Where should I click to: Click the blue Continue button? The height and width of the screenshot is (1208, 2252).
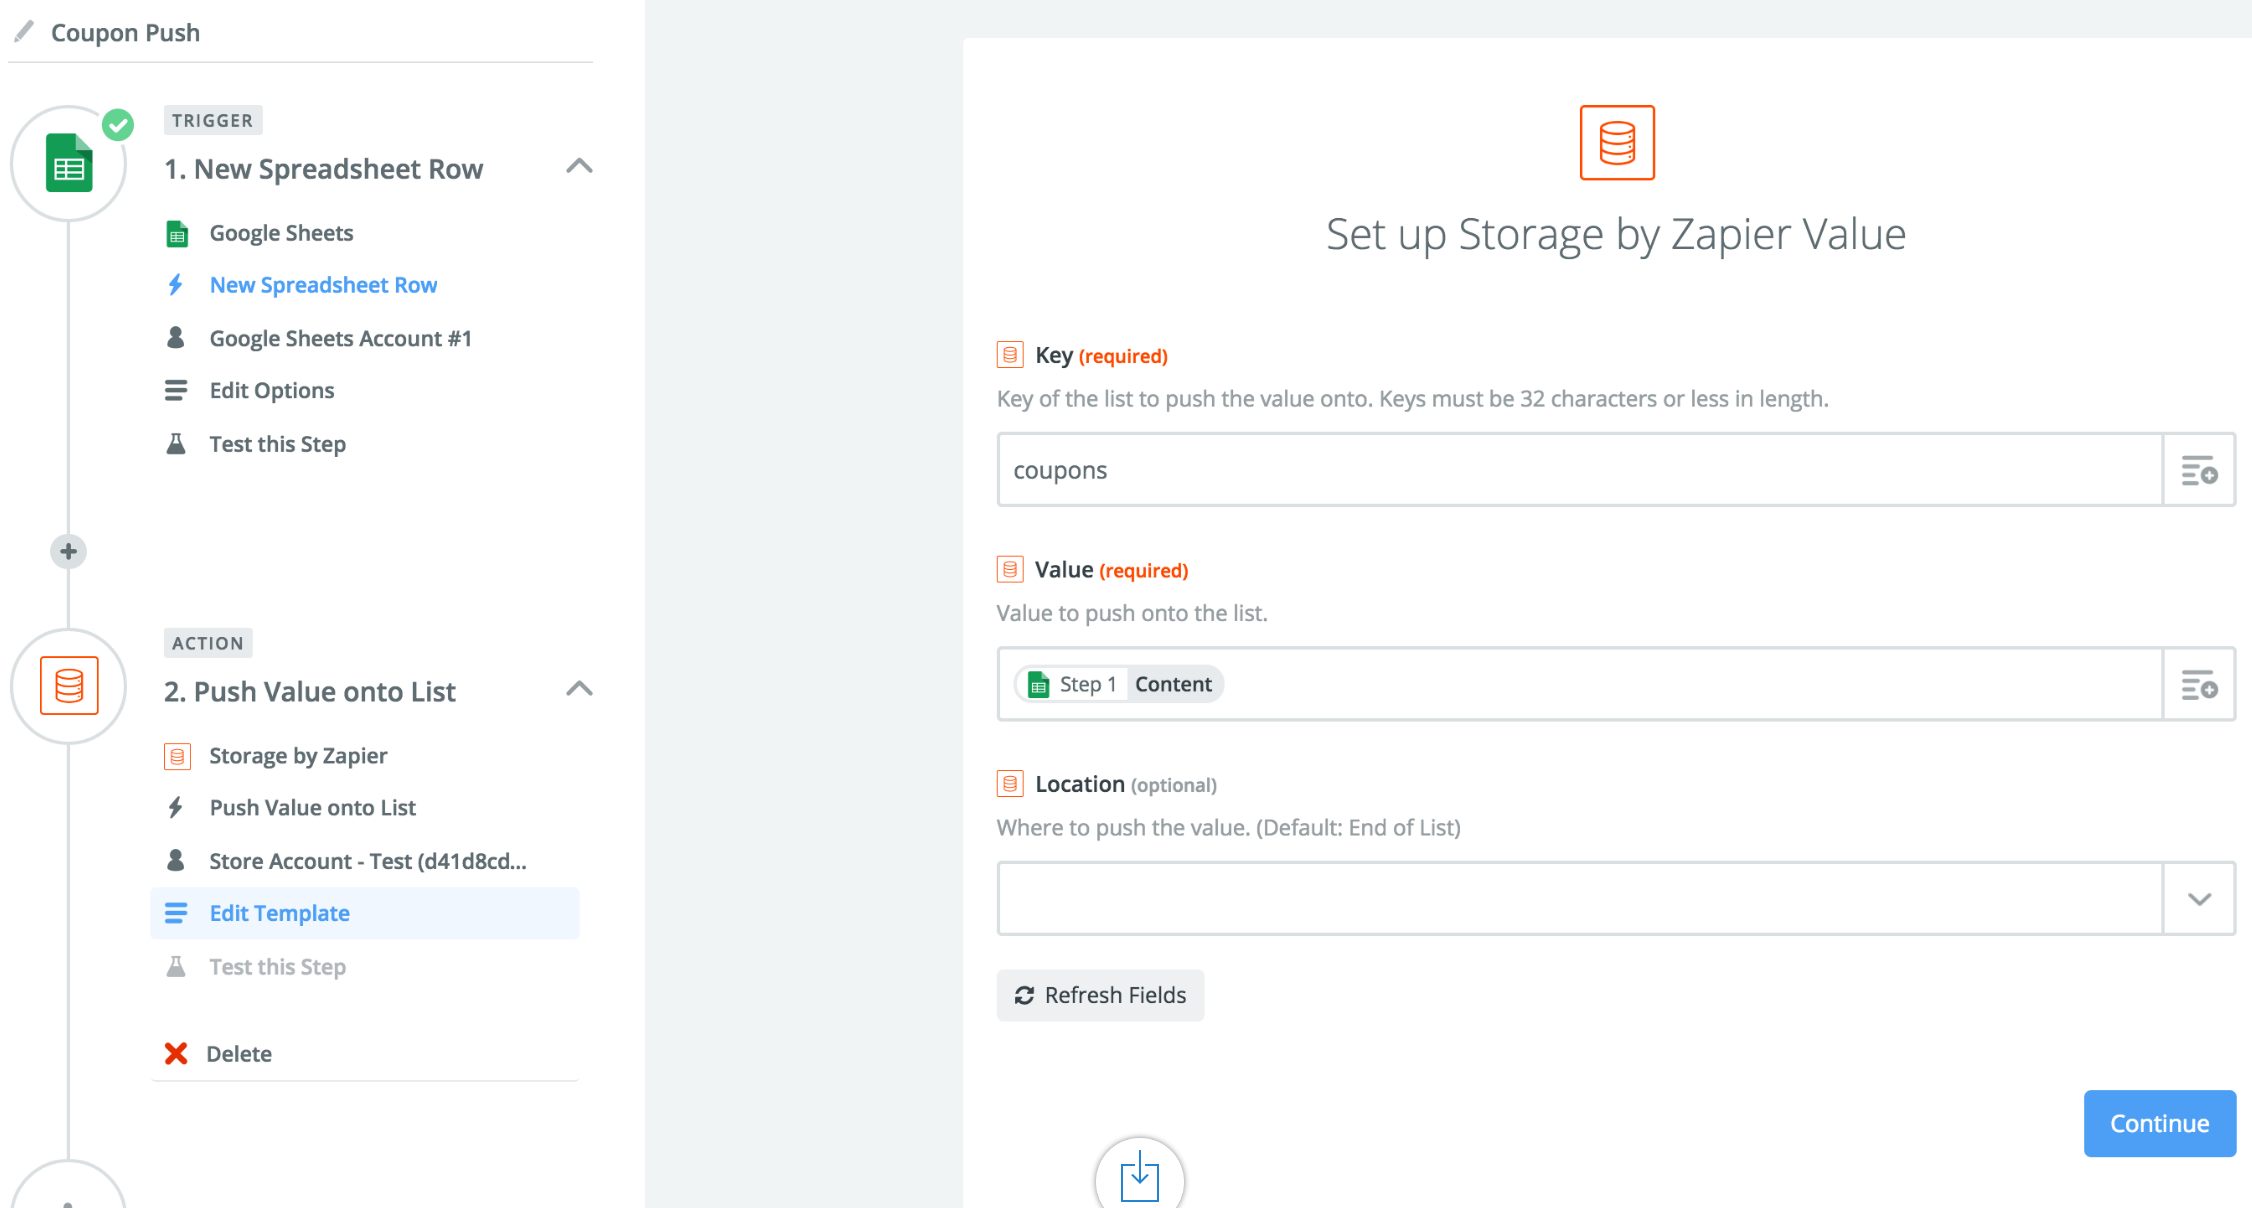click(x=2160, y=1123)
